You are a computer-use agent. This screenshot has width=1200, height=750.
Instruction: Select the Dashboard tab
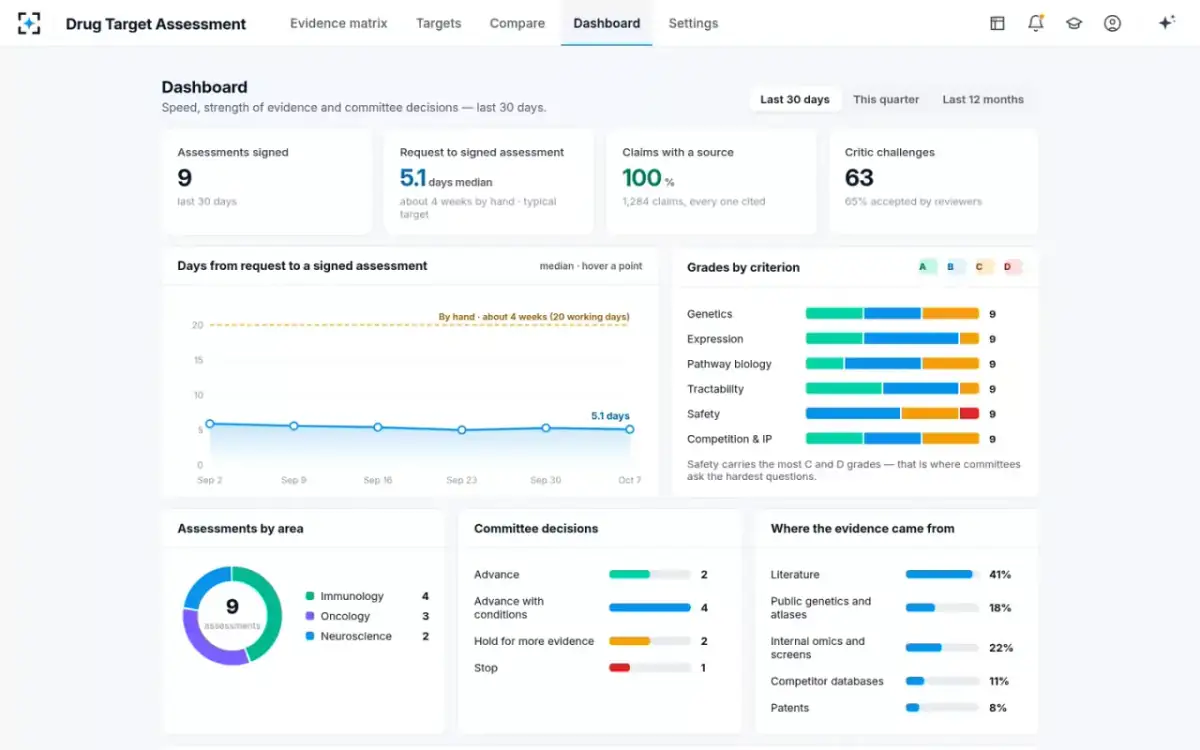pos(607,23)
